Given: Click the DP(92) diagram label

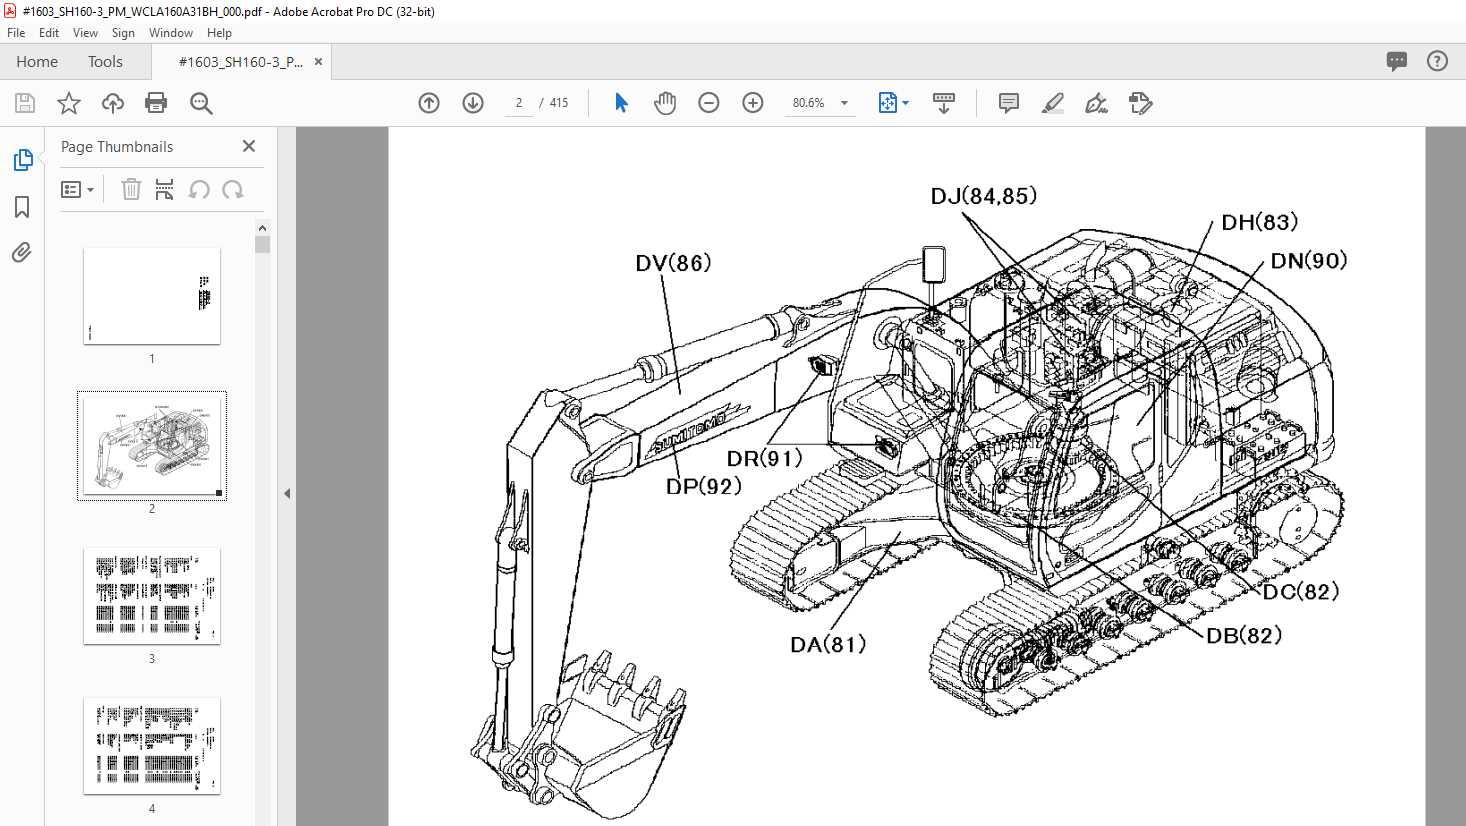Looking at the screenshot, I should pyautogui.click(x=704, y=485).
